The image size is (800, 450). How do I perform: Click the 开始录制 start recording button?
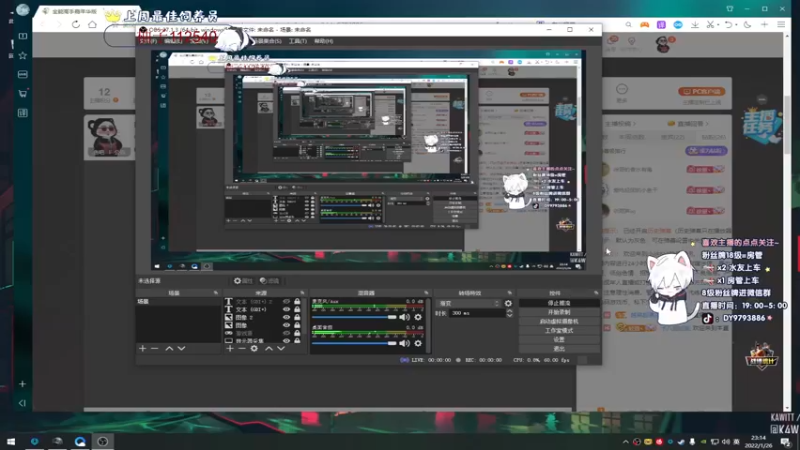tap(559, 312)
